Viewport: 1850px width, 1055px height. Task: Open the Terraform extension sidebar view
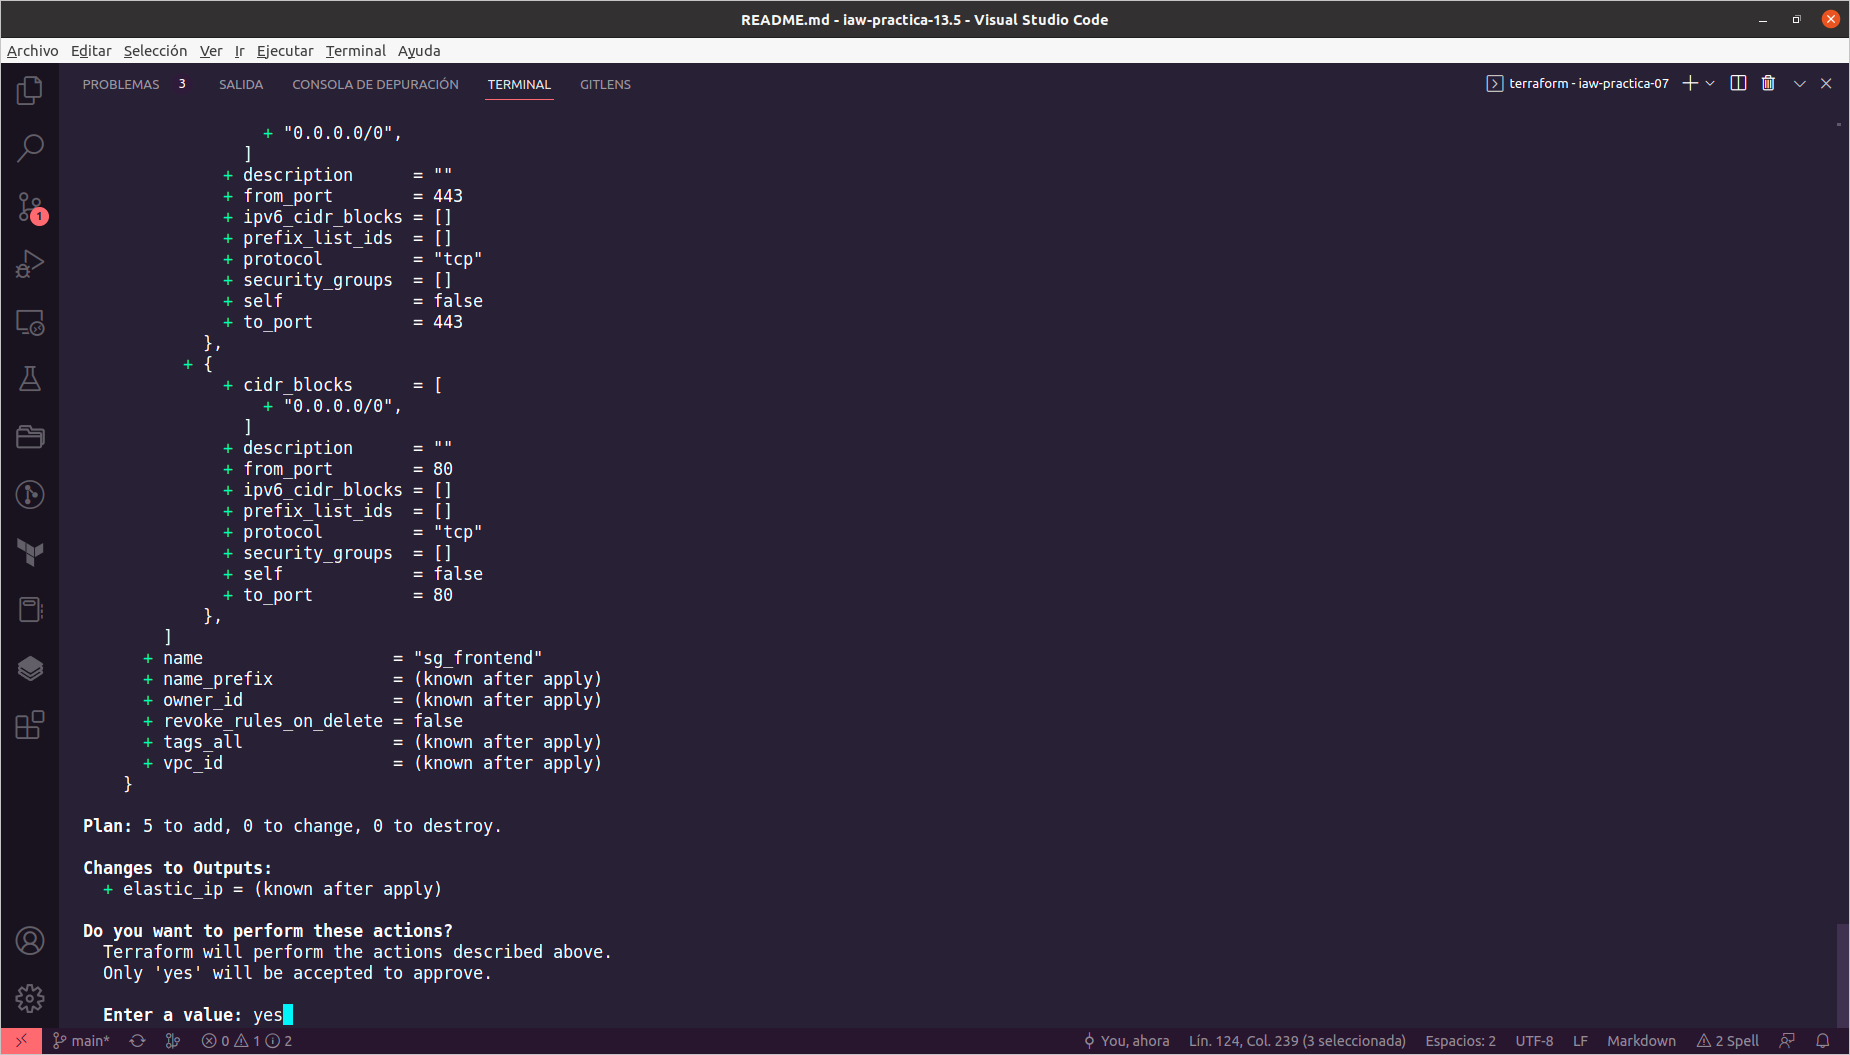pyautogui.click(x=30, y=553)
